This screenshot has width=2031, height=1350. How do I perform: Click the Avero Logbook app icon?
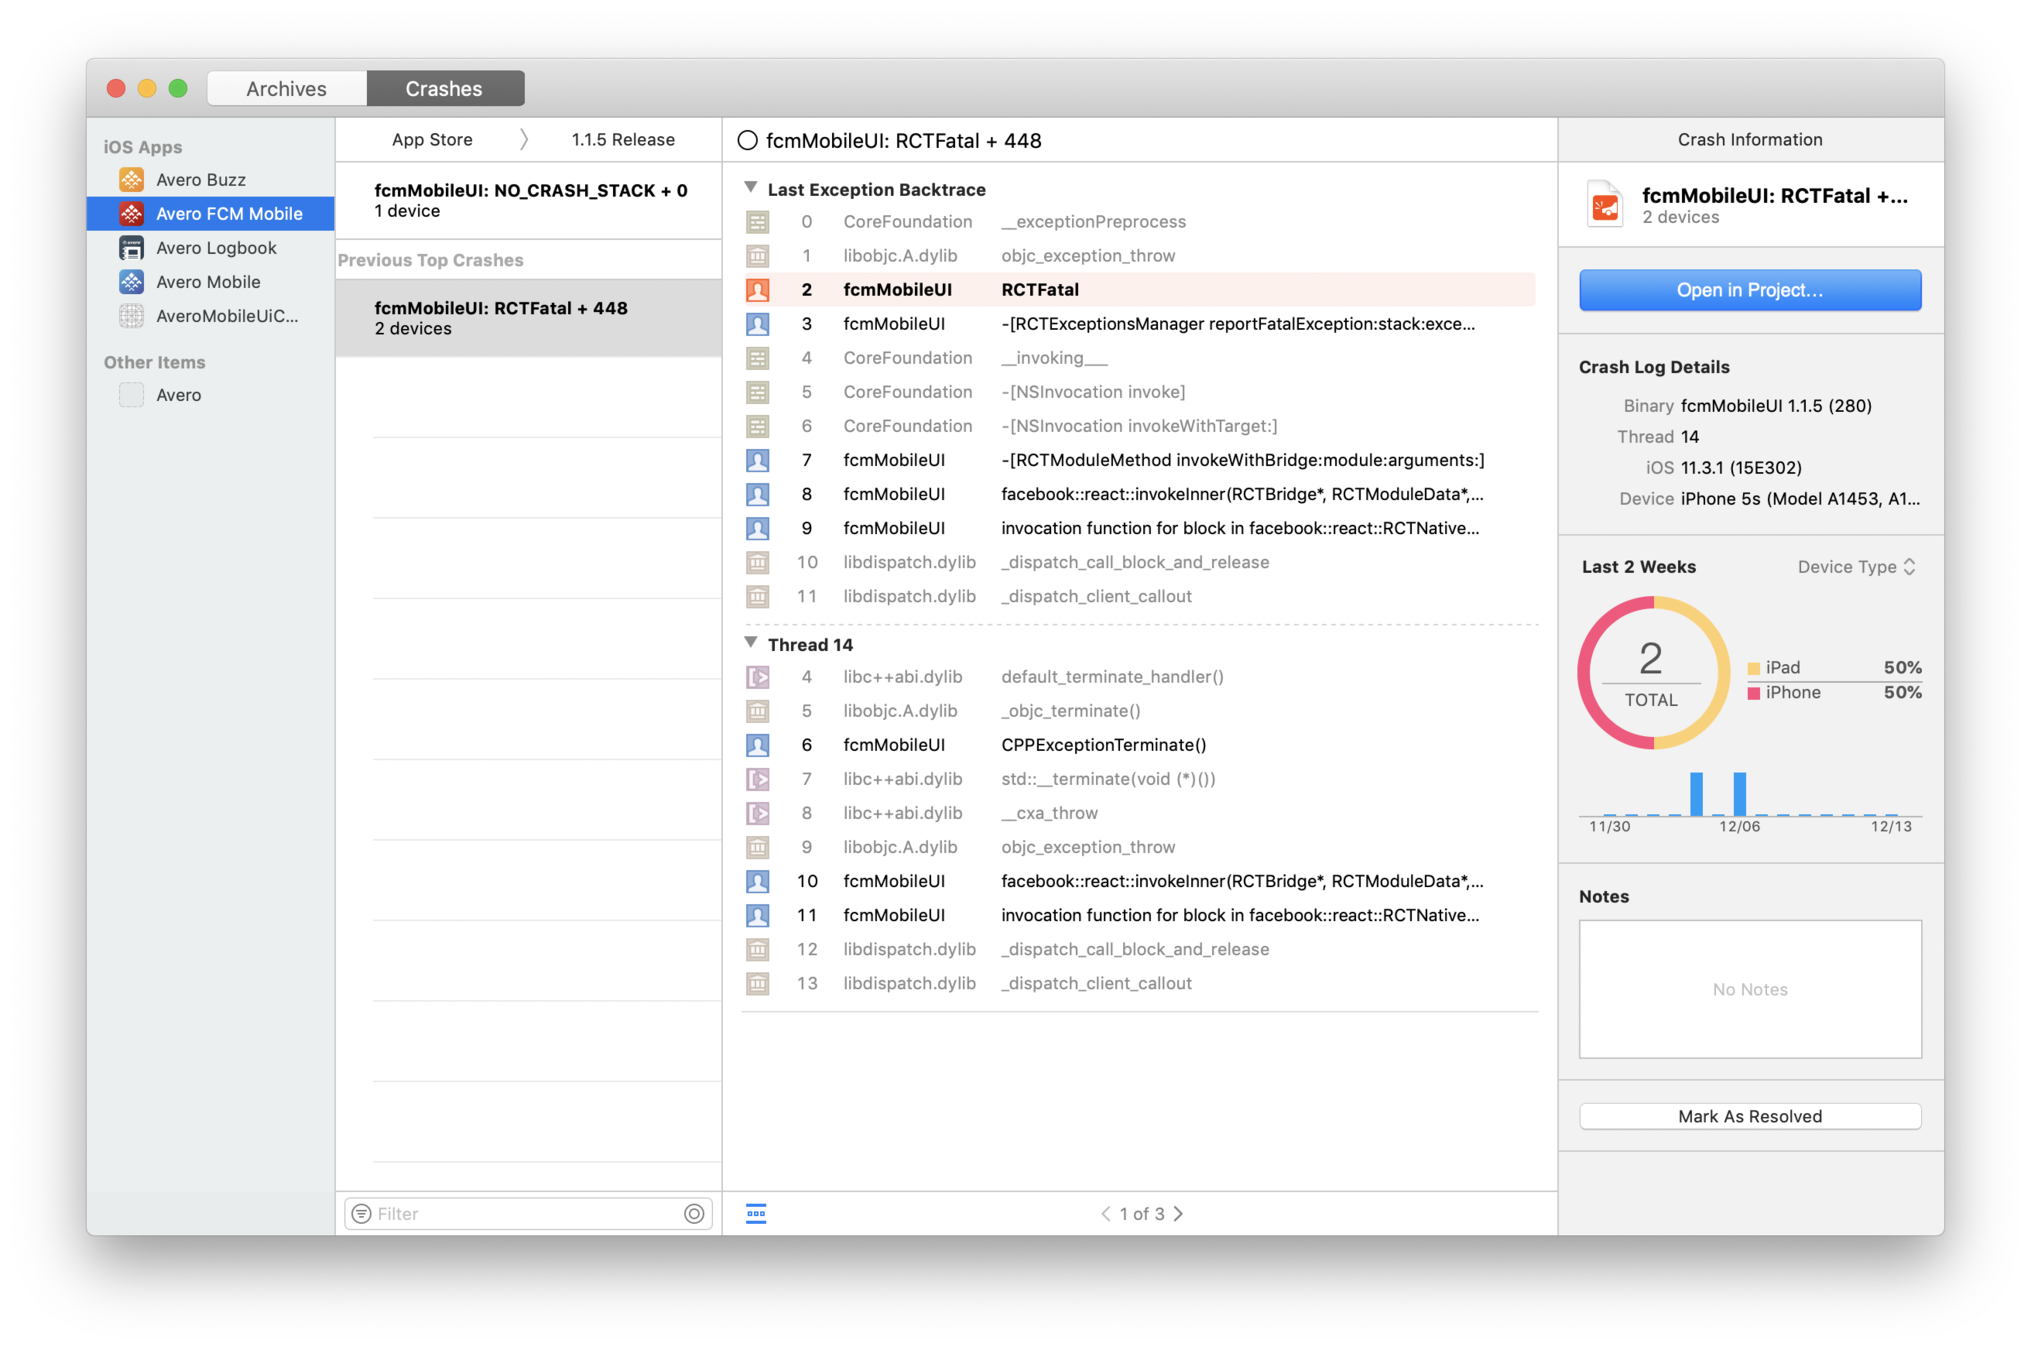(131, 248)
